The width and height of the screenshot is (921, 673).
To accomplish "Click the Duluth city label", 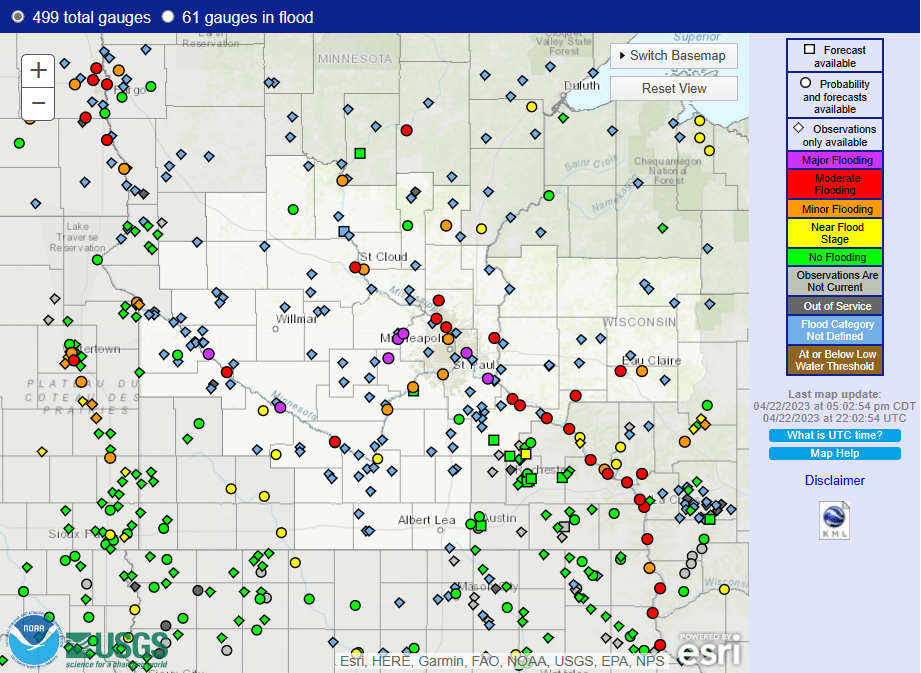I will click(581, 86).
